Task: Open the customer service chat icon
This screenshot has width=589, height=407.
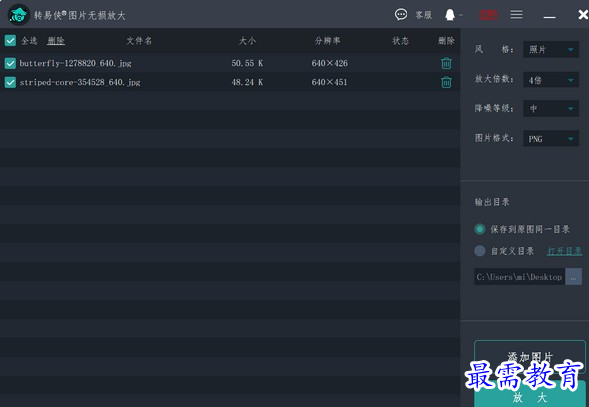Action: click(401, 15)
